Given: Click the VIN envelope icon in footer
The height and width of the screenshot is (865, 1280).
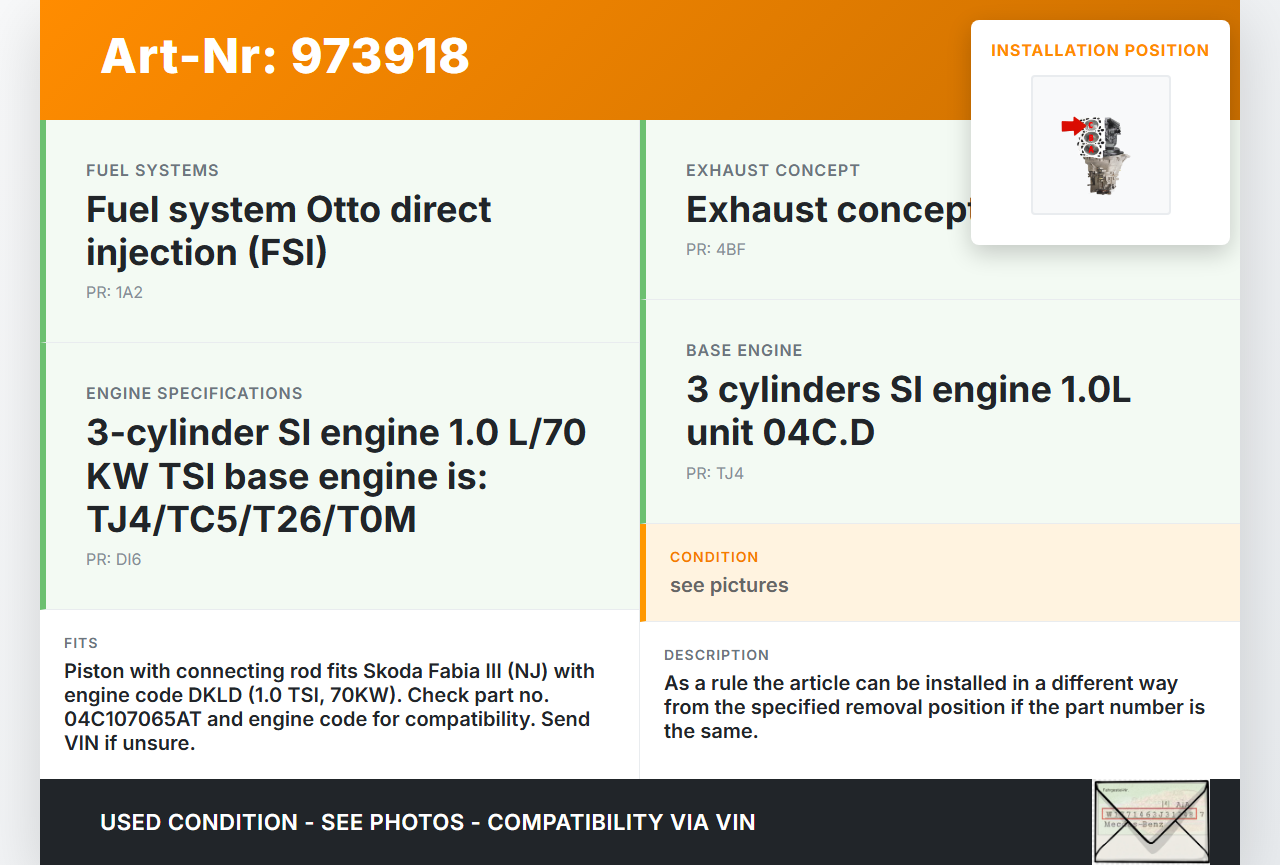Looking at the screenshot, I should [x=1150, y=821].
